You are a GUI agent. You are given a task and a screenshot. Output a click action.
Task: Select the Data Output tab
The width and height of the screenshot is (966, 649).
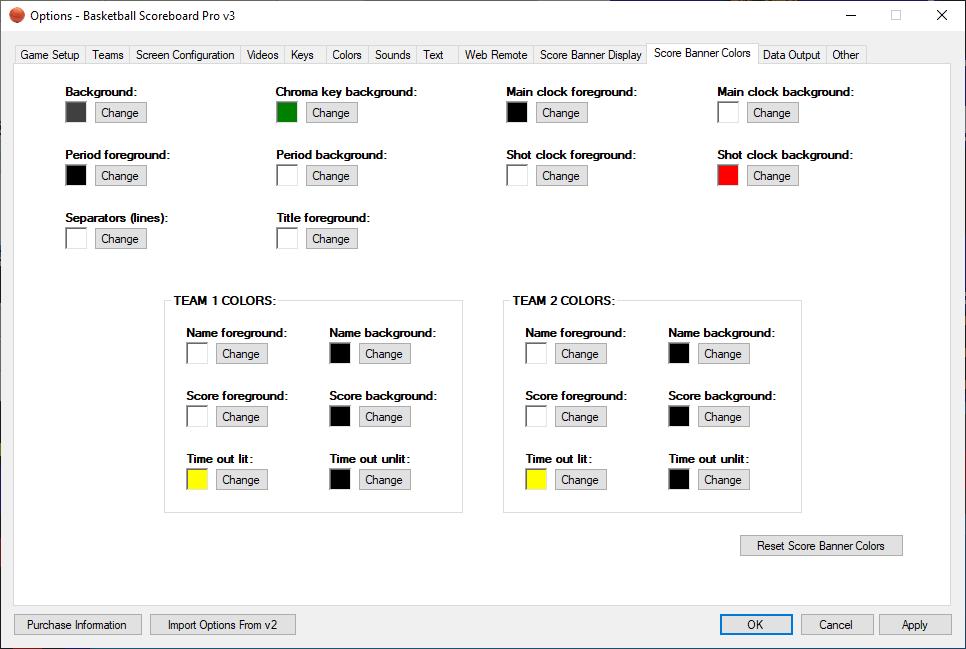tap(791, 55)
